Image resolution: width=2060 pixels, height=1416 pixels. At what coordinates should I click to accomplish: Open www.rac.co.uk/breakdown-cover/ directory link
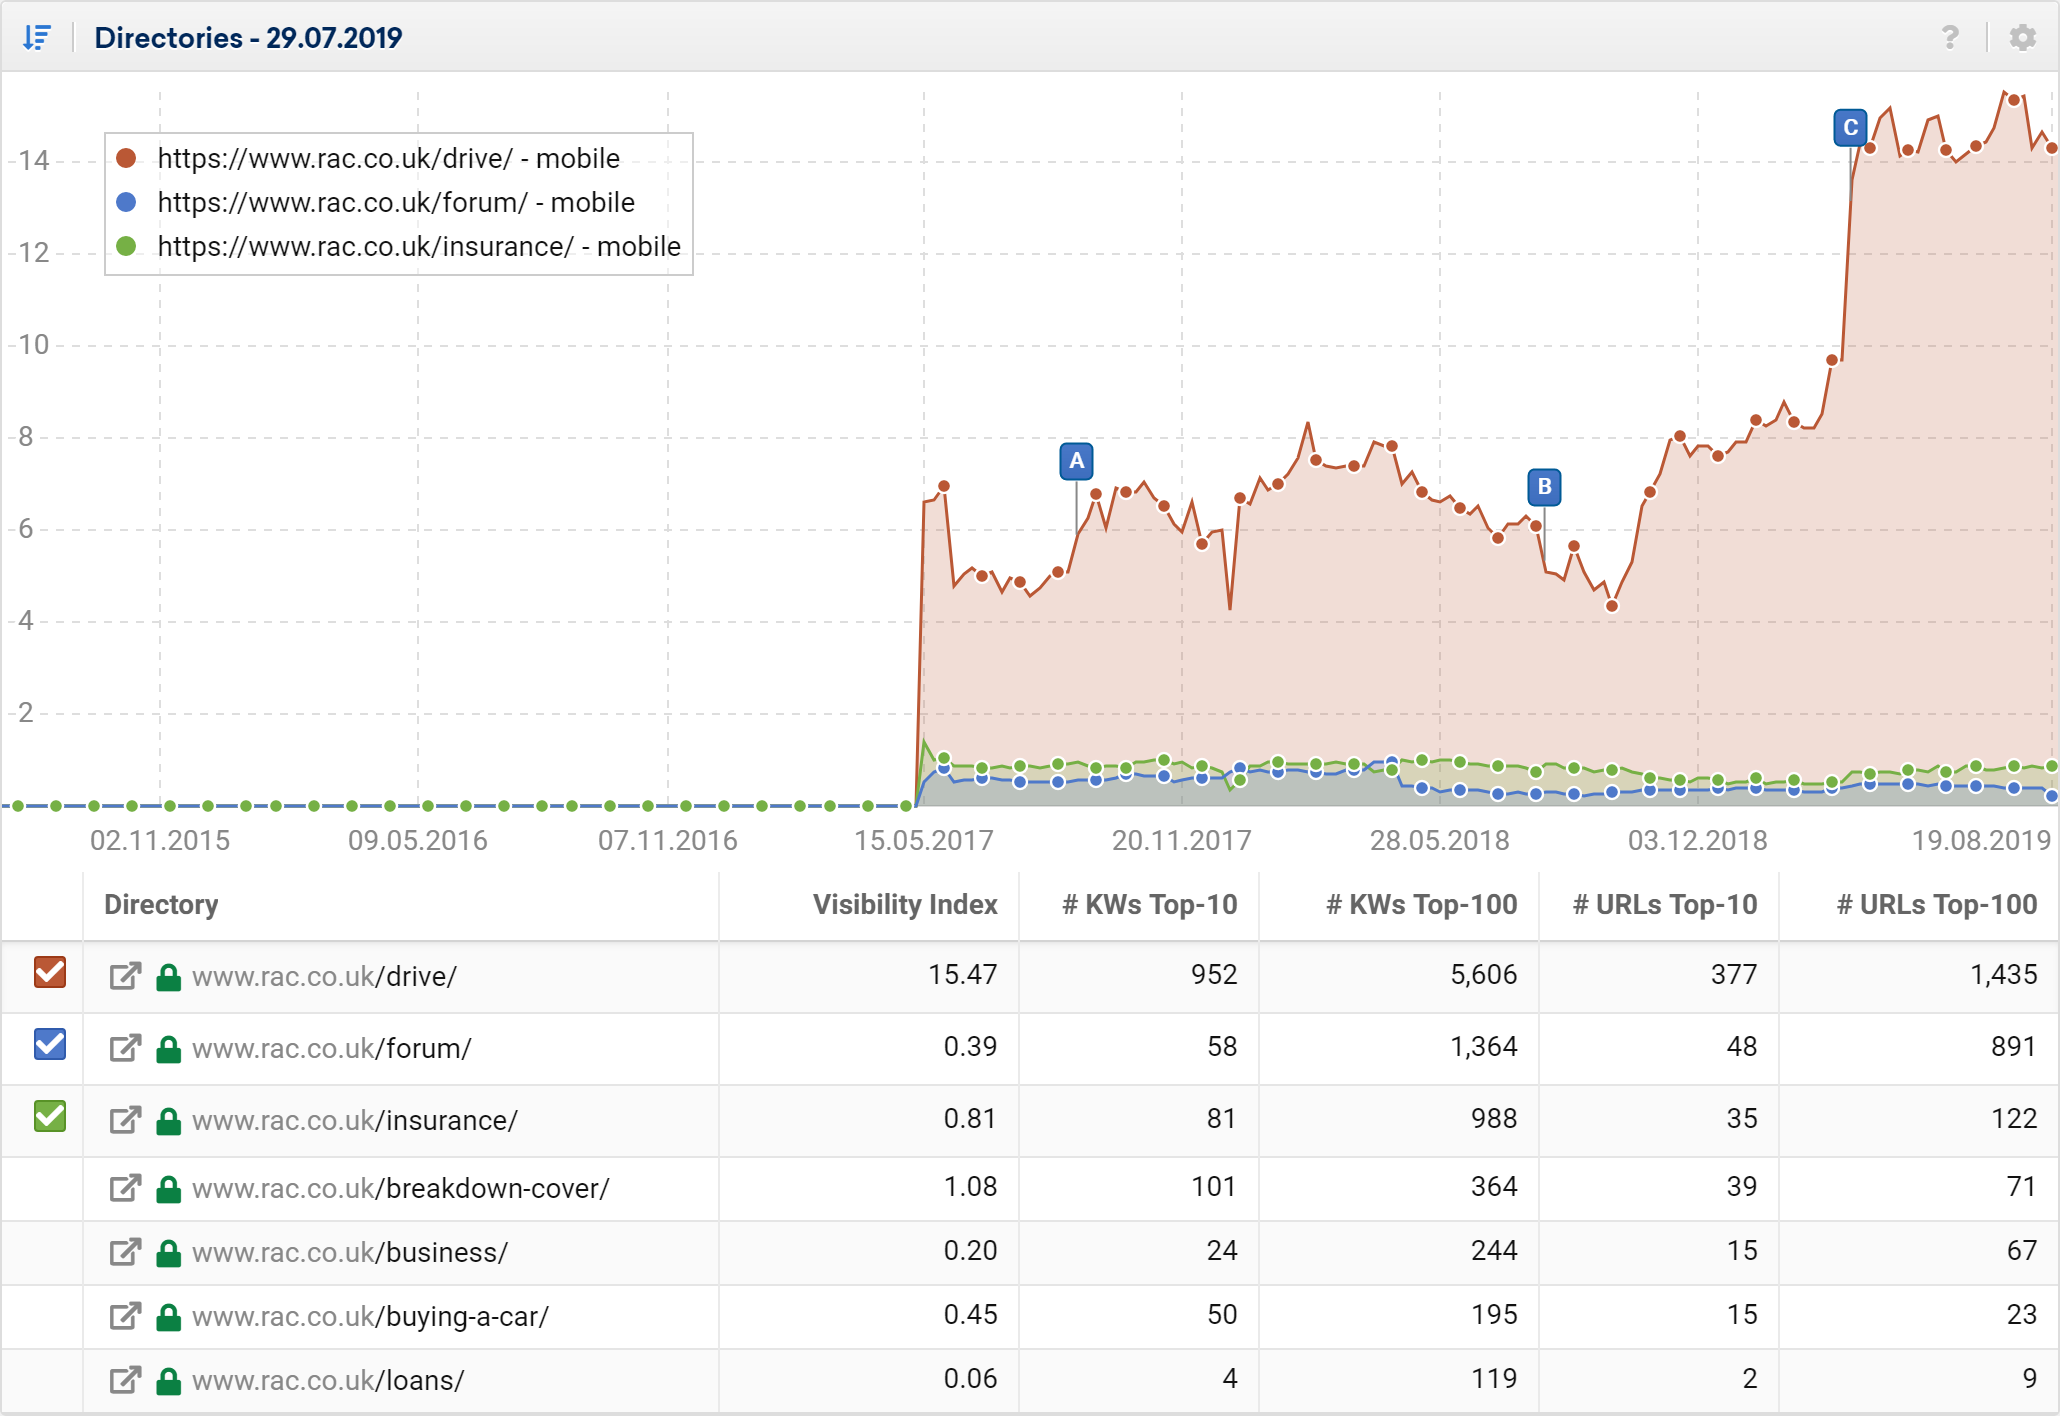point(401,1188)
